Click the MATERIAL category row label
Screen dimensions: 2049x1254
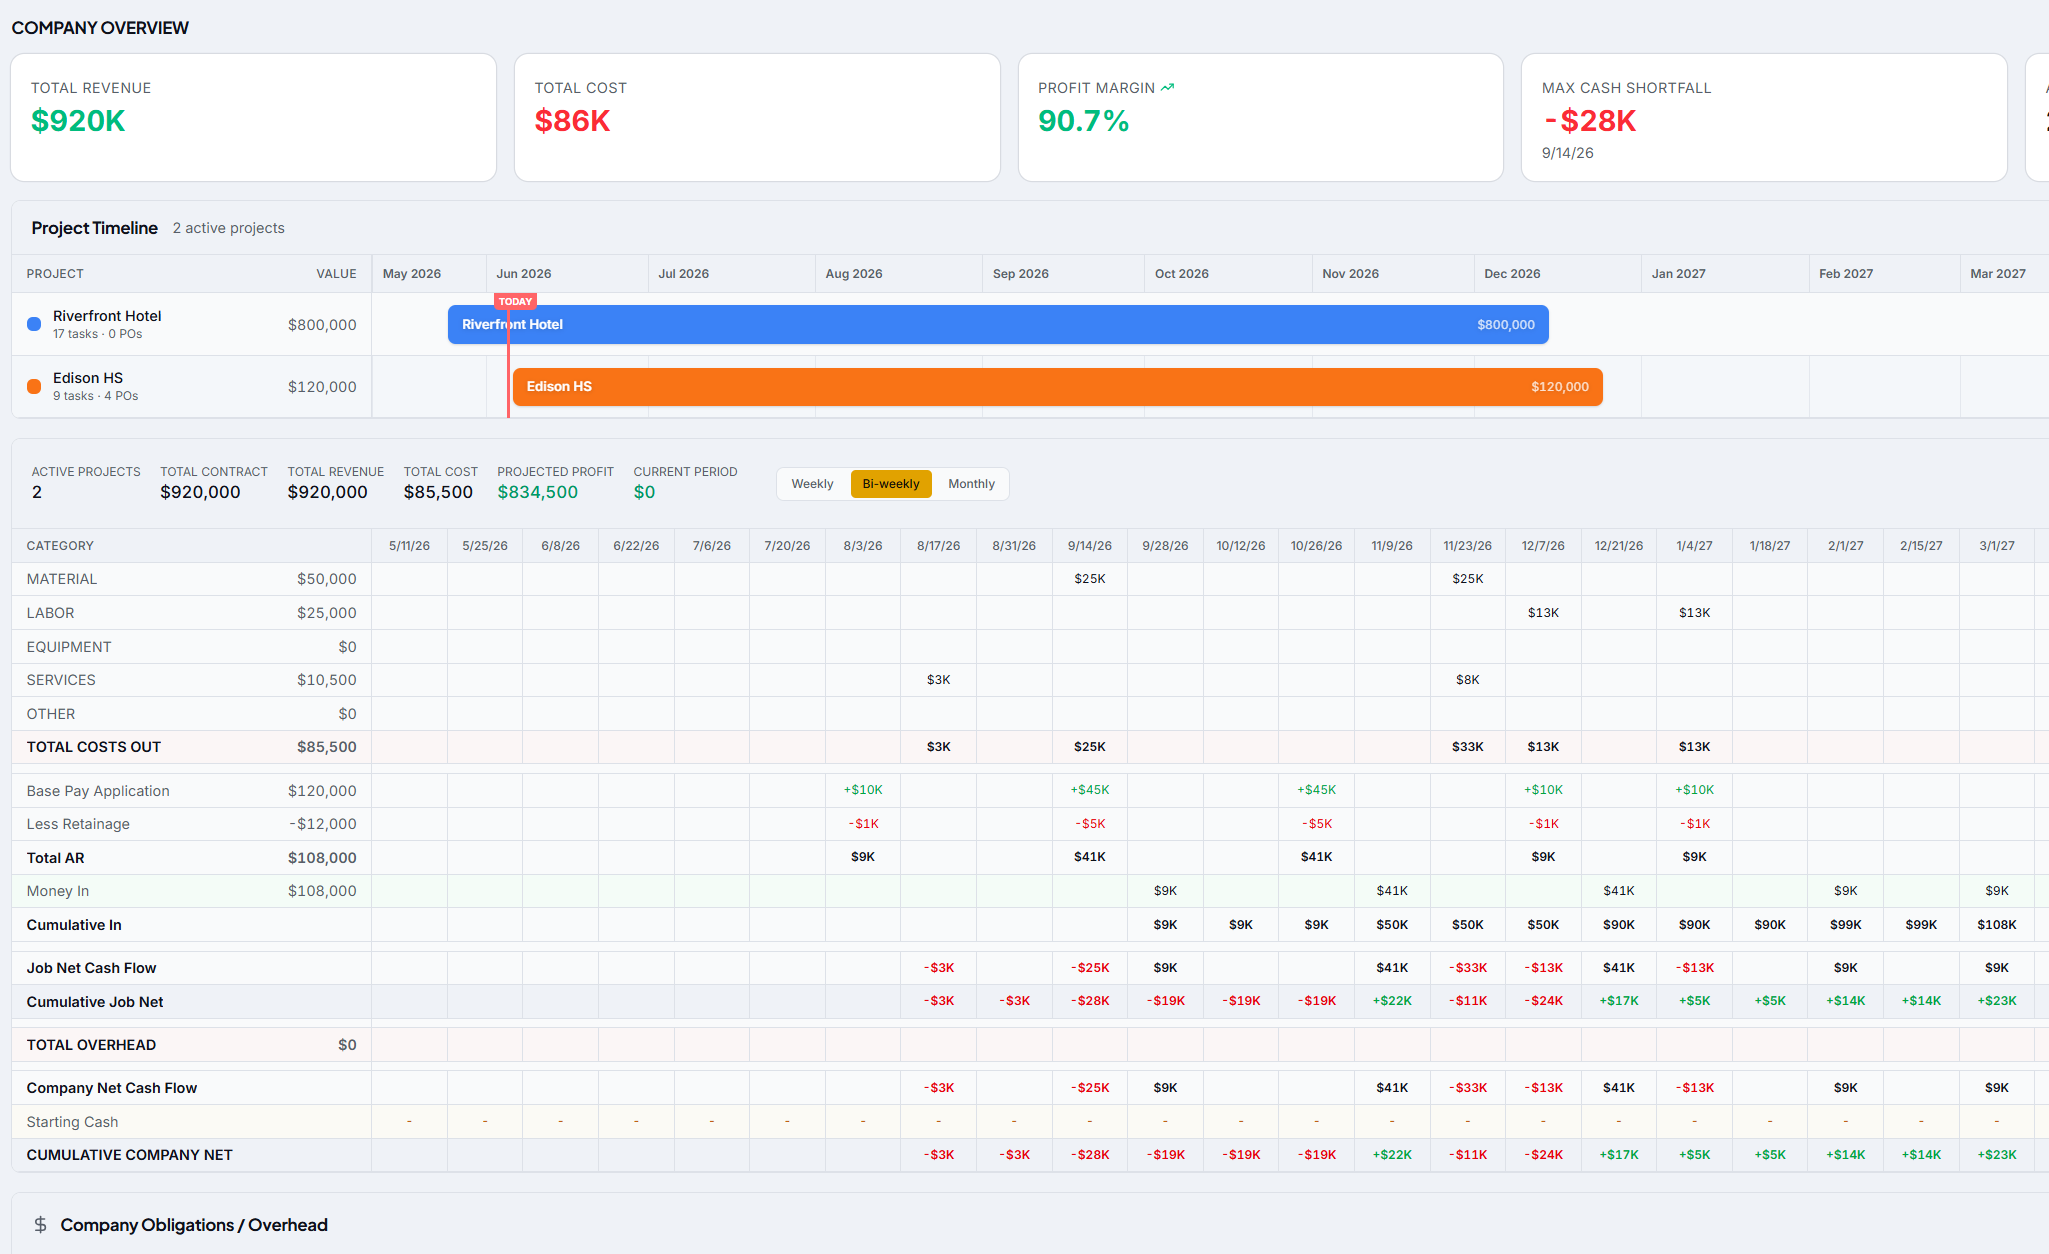point(62,579)
